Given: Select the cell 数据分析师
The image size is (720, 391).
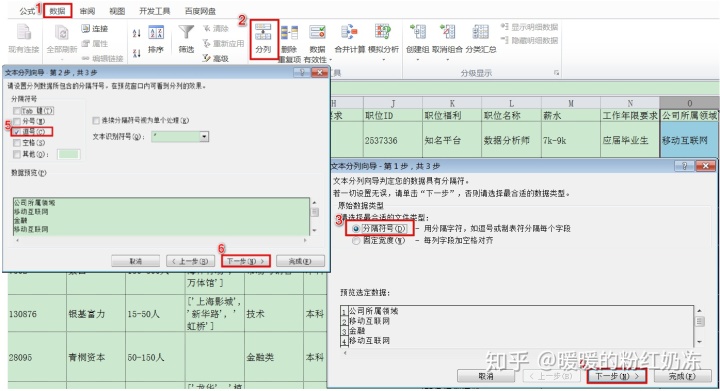Looking at the screenshot, I should [511, 140].
